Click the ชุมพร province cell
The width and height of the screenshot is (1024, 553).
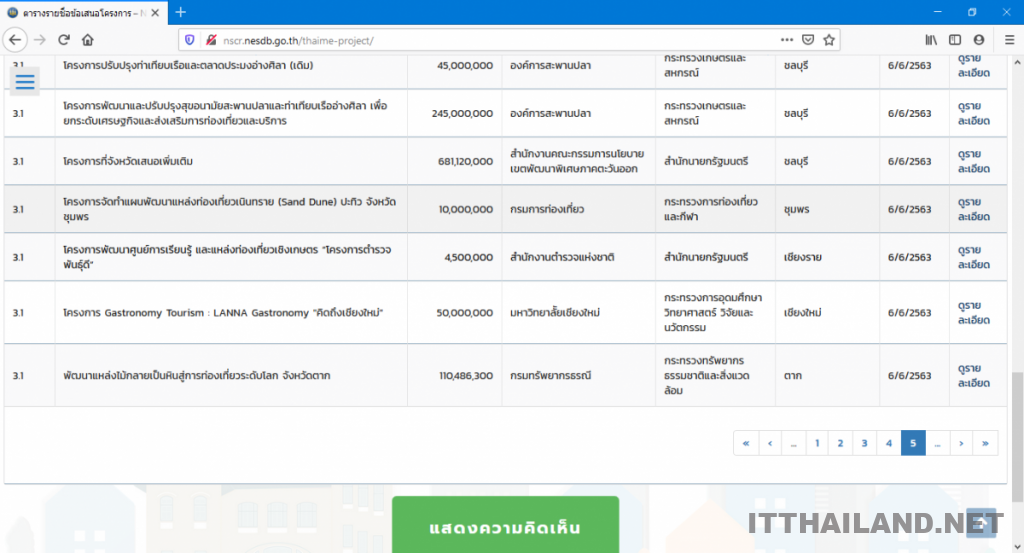coord(827,209)
